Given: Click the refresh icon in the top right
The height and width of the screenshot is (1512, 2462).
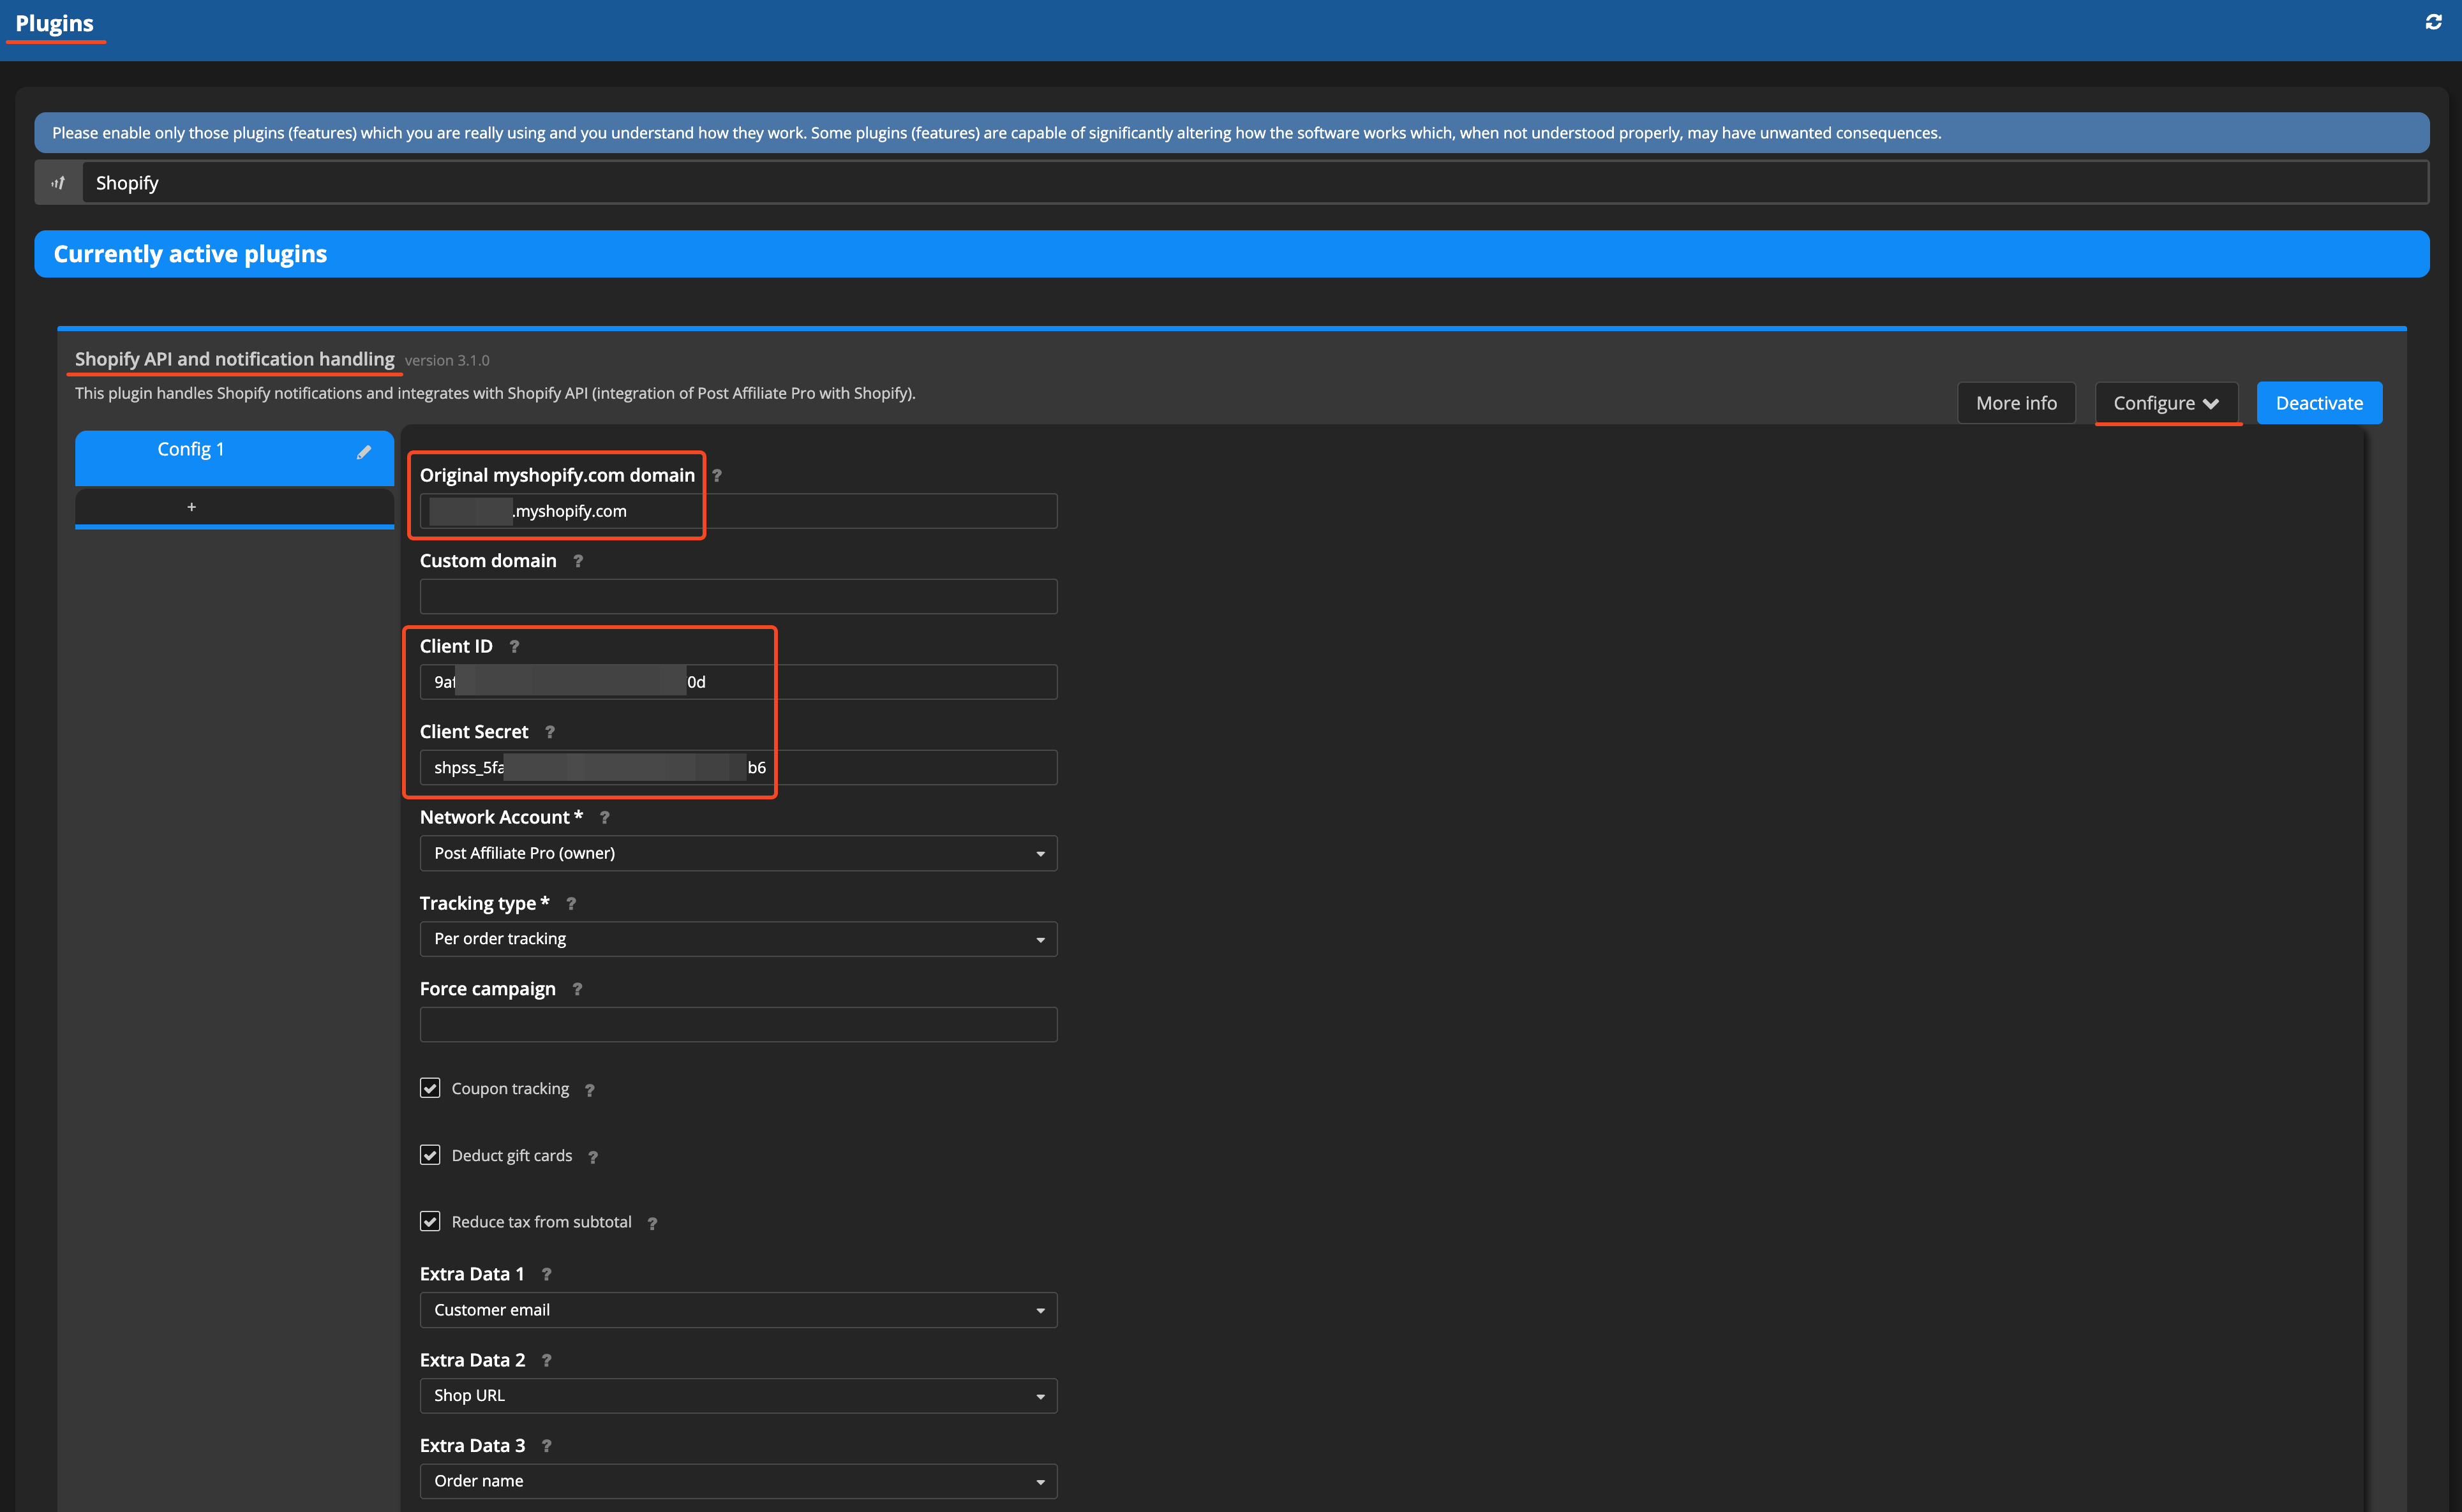Looking at the screenshot, I should [2433, 22].
